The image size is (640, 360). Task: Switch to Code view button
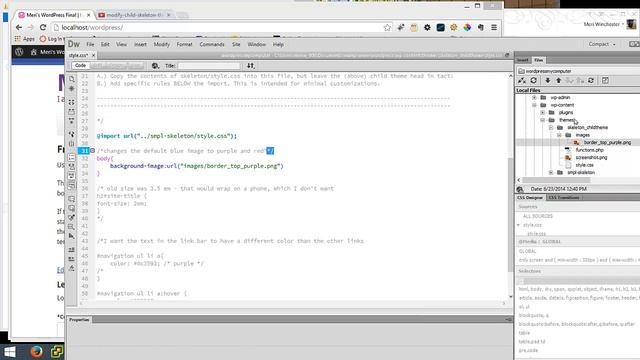pyautogui.click(x=80, y=66)
